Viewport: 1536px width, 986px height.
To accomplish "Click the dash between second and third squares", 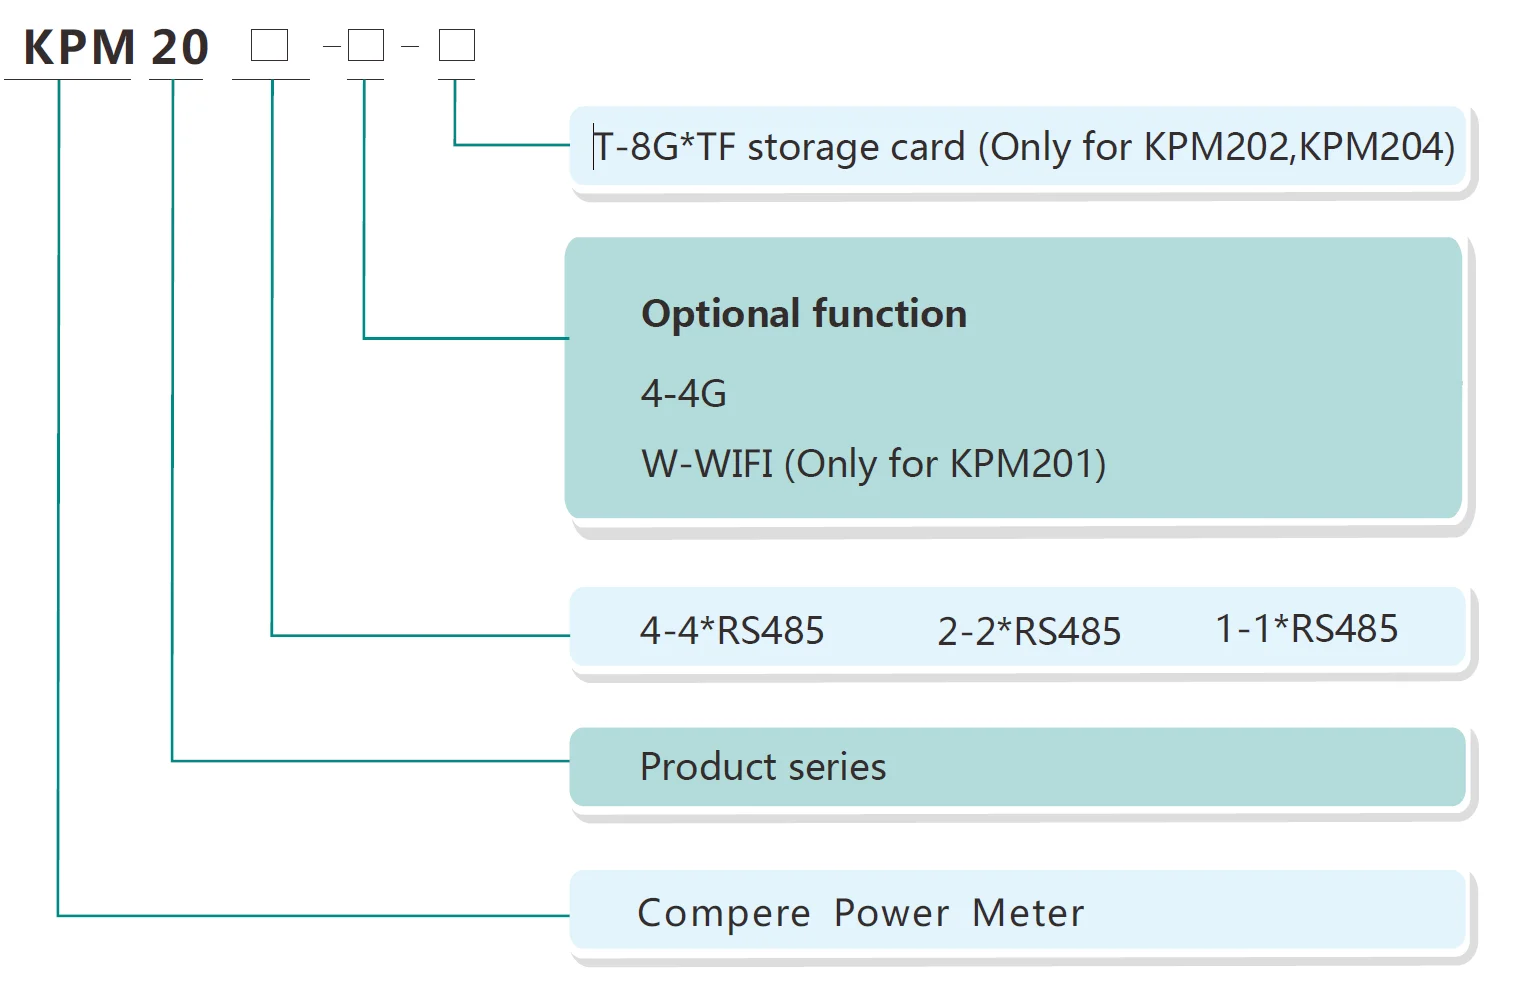I will [410, 46].
